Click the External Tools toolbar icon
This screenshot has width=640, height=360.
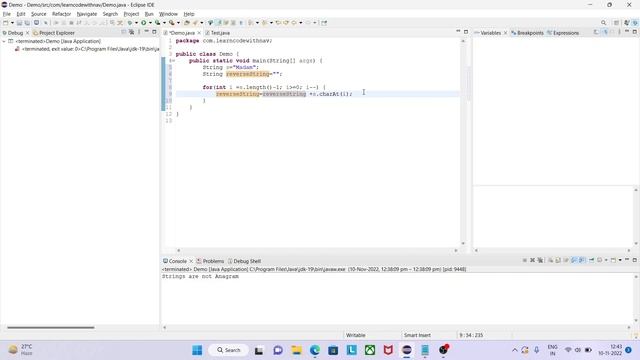tap(172, 23)
